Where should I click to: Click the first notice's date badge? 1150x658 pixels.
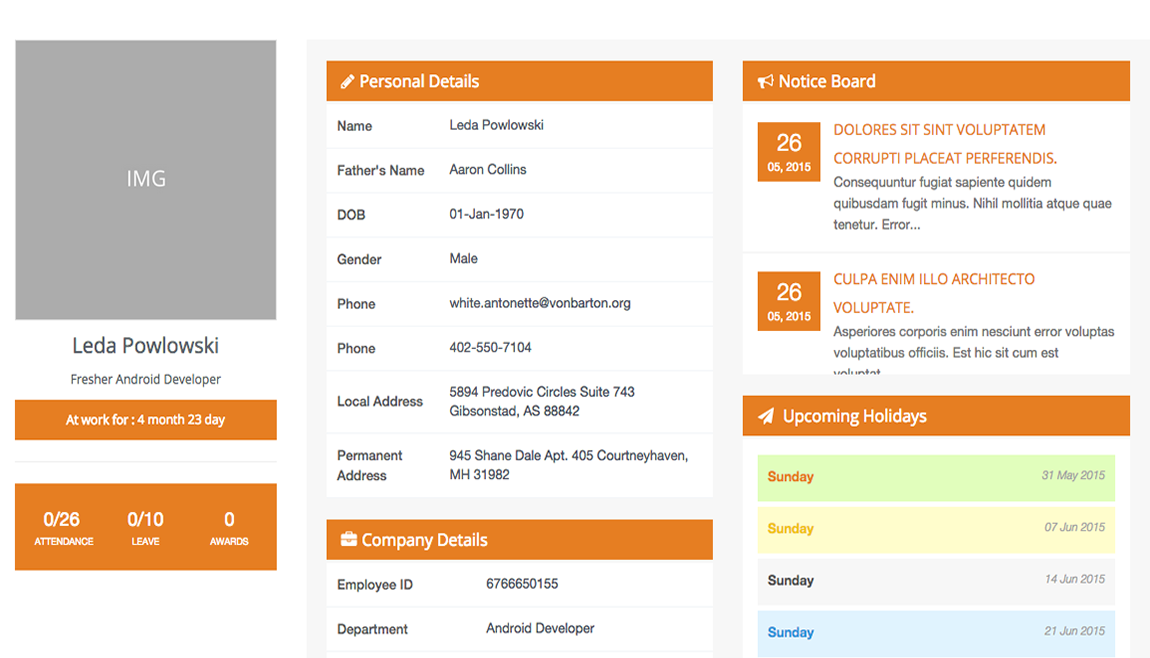[x=789, y=152]
